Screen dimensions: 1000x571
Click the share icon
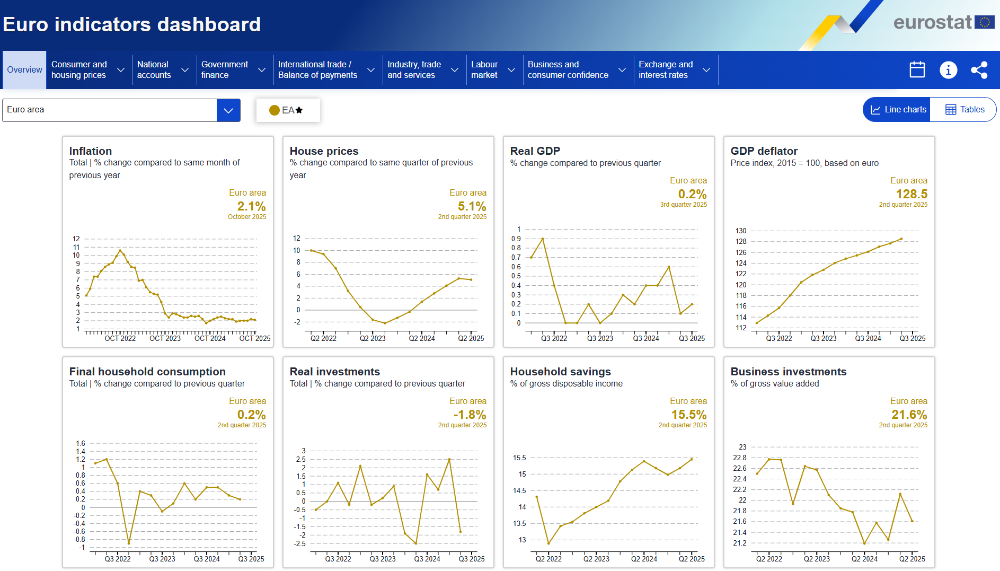pos(979,70)
